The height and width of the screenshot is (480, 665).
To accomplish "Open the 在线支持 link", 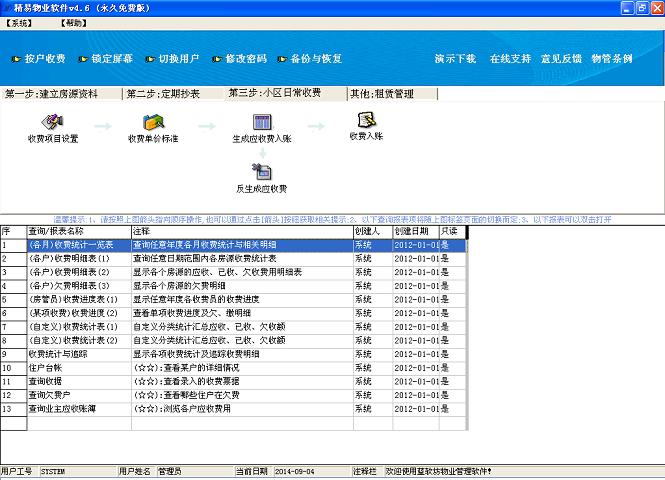I will click(x=510, y=59).
